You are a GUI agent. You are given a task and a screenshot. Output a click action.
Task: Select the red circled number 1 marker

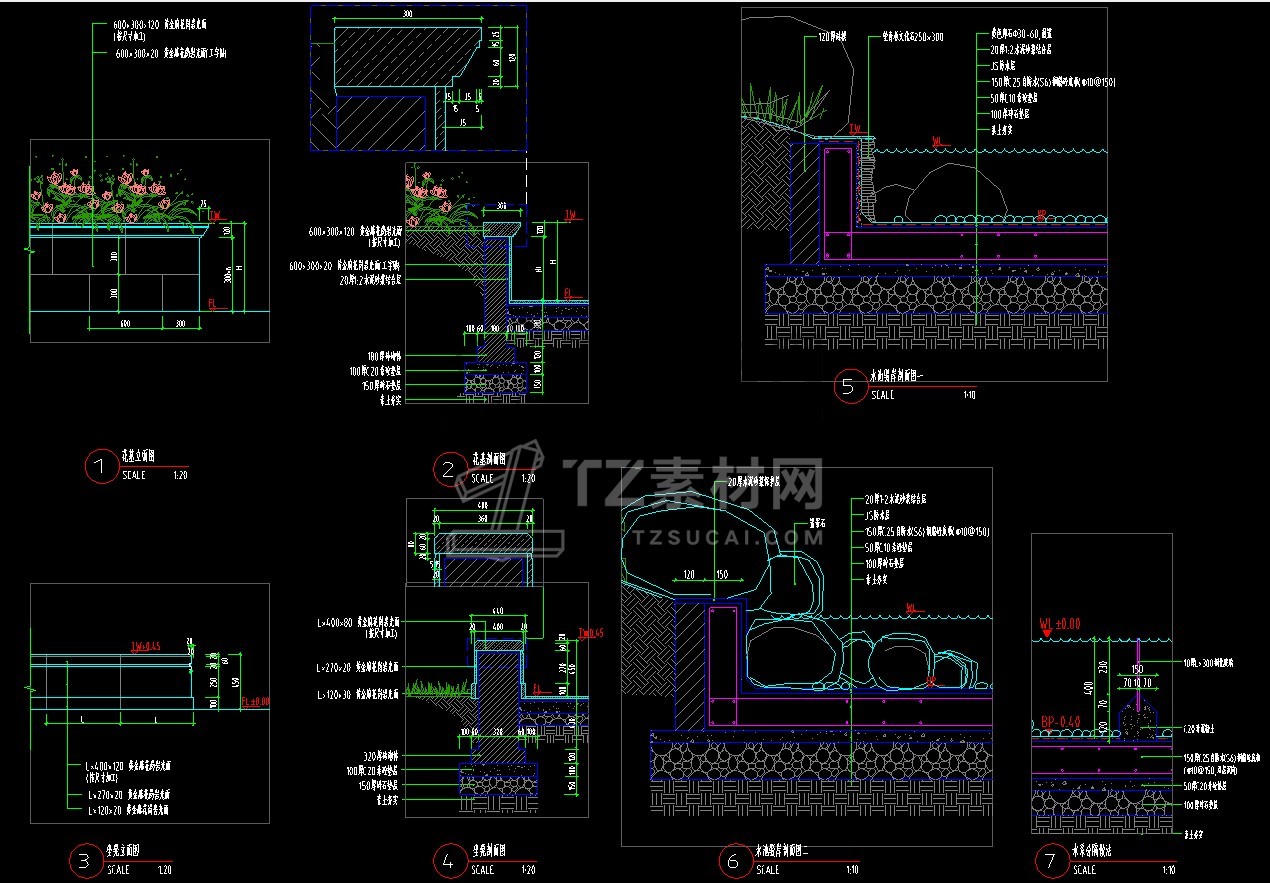(x=100, y=467)
